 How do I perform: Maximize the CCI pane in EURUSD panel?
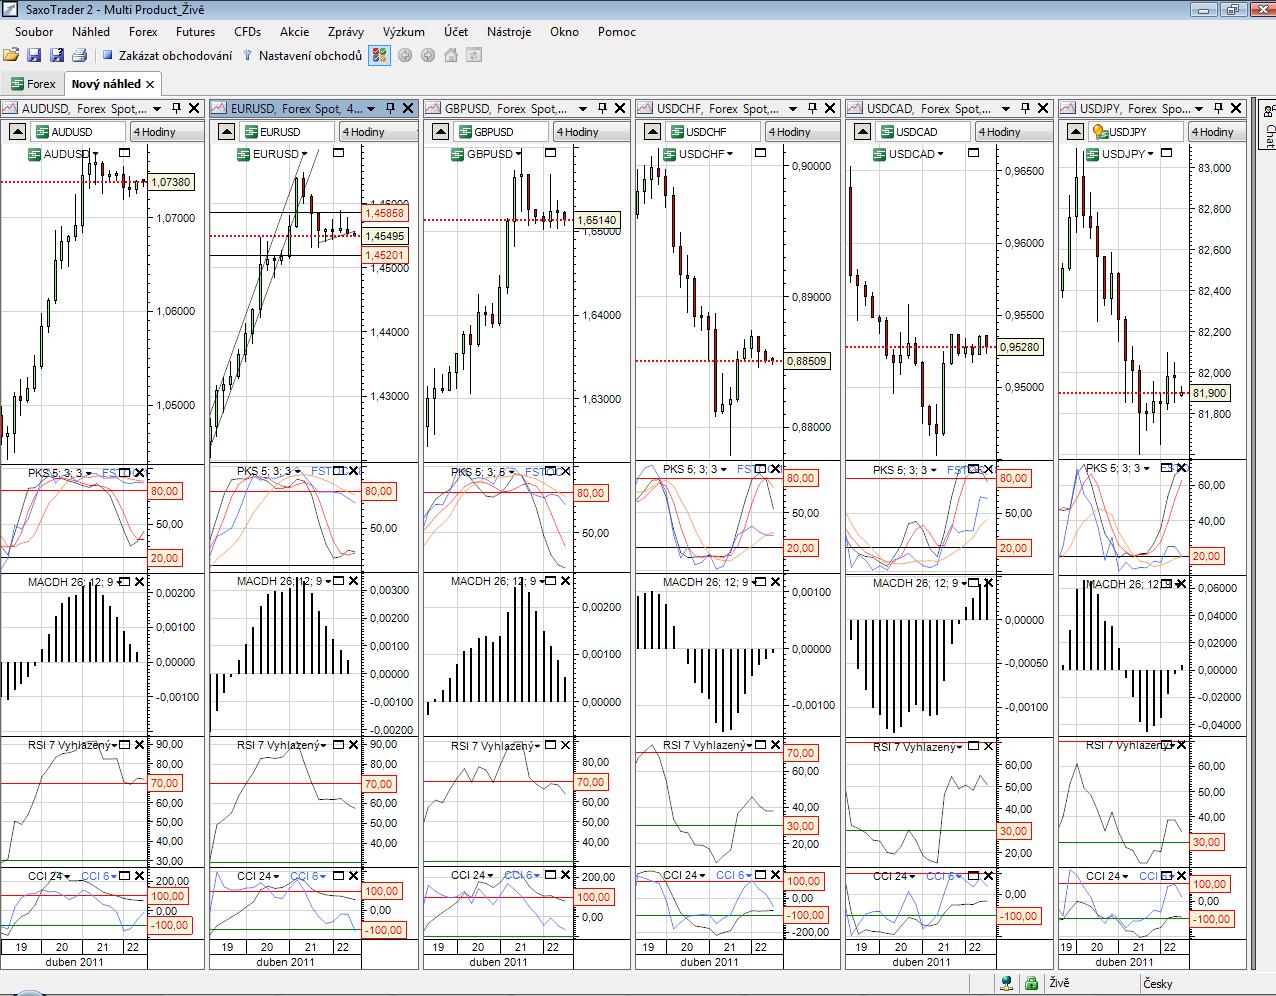pyautogui.click(x=338, y=876)
